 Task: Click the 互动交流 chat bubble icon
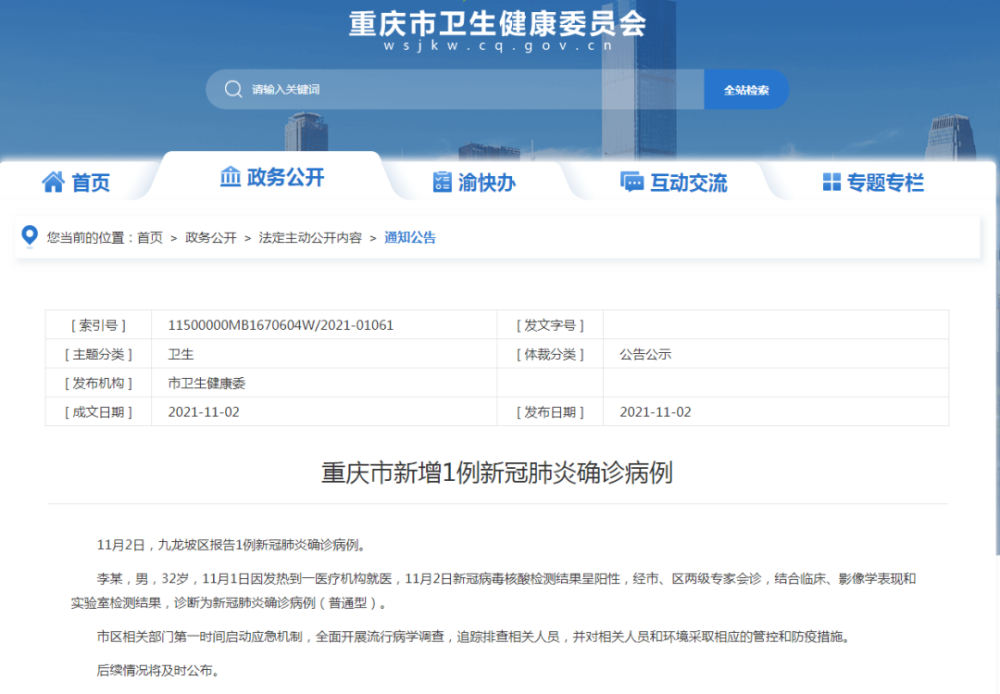pyautogui.click(x=631, y=182)
